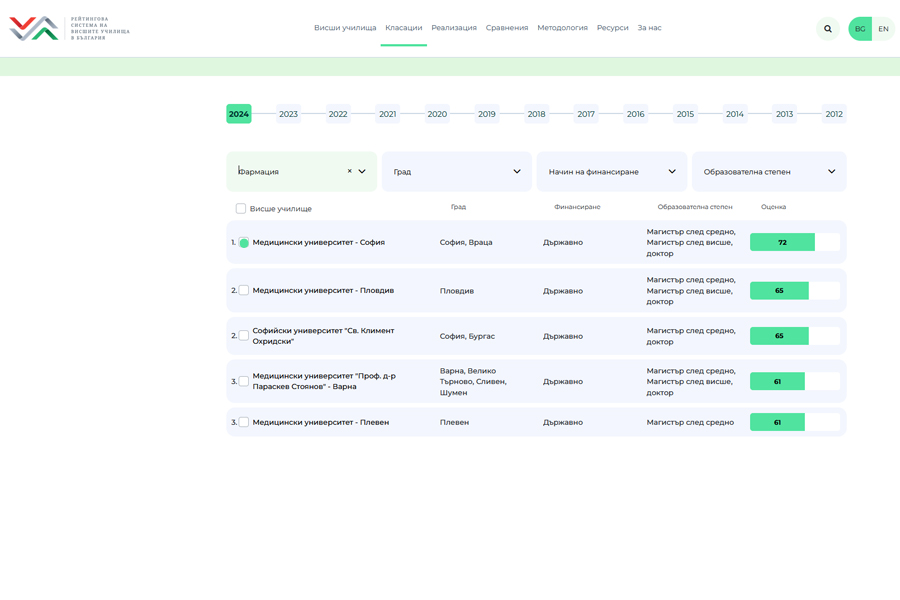Open Реализация menu item
Viewport: 900px width, 600px height.
[x=454, y=28]
